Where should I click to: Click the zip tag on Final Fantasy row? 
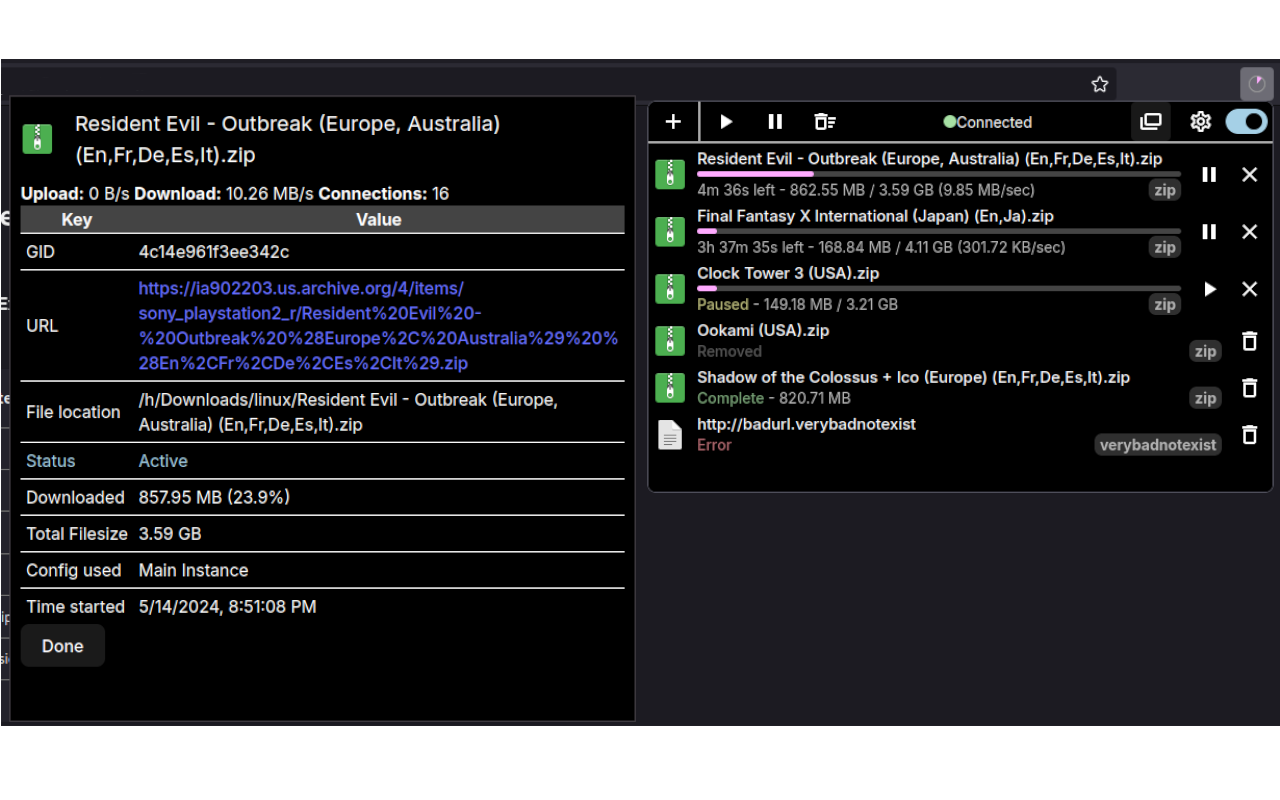click(1164, 247)
